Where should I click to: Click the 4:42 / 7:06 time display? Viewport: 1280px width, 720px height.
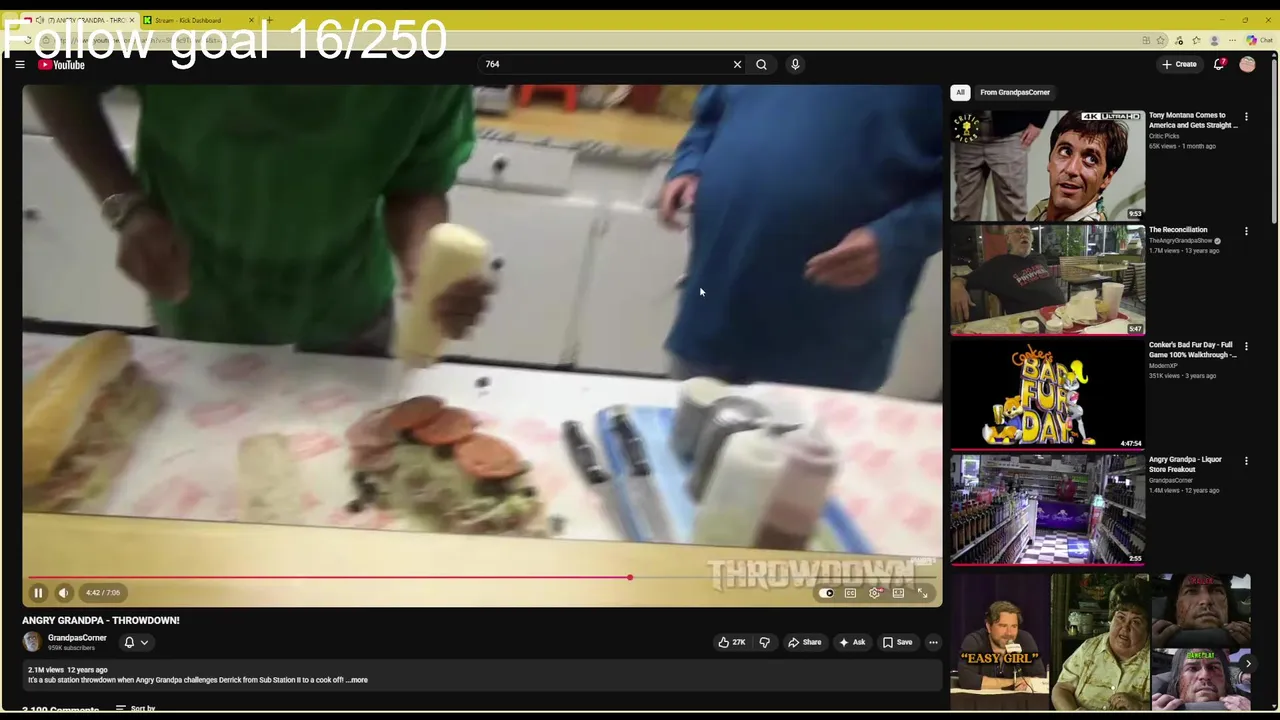[x=102, y=593]
